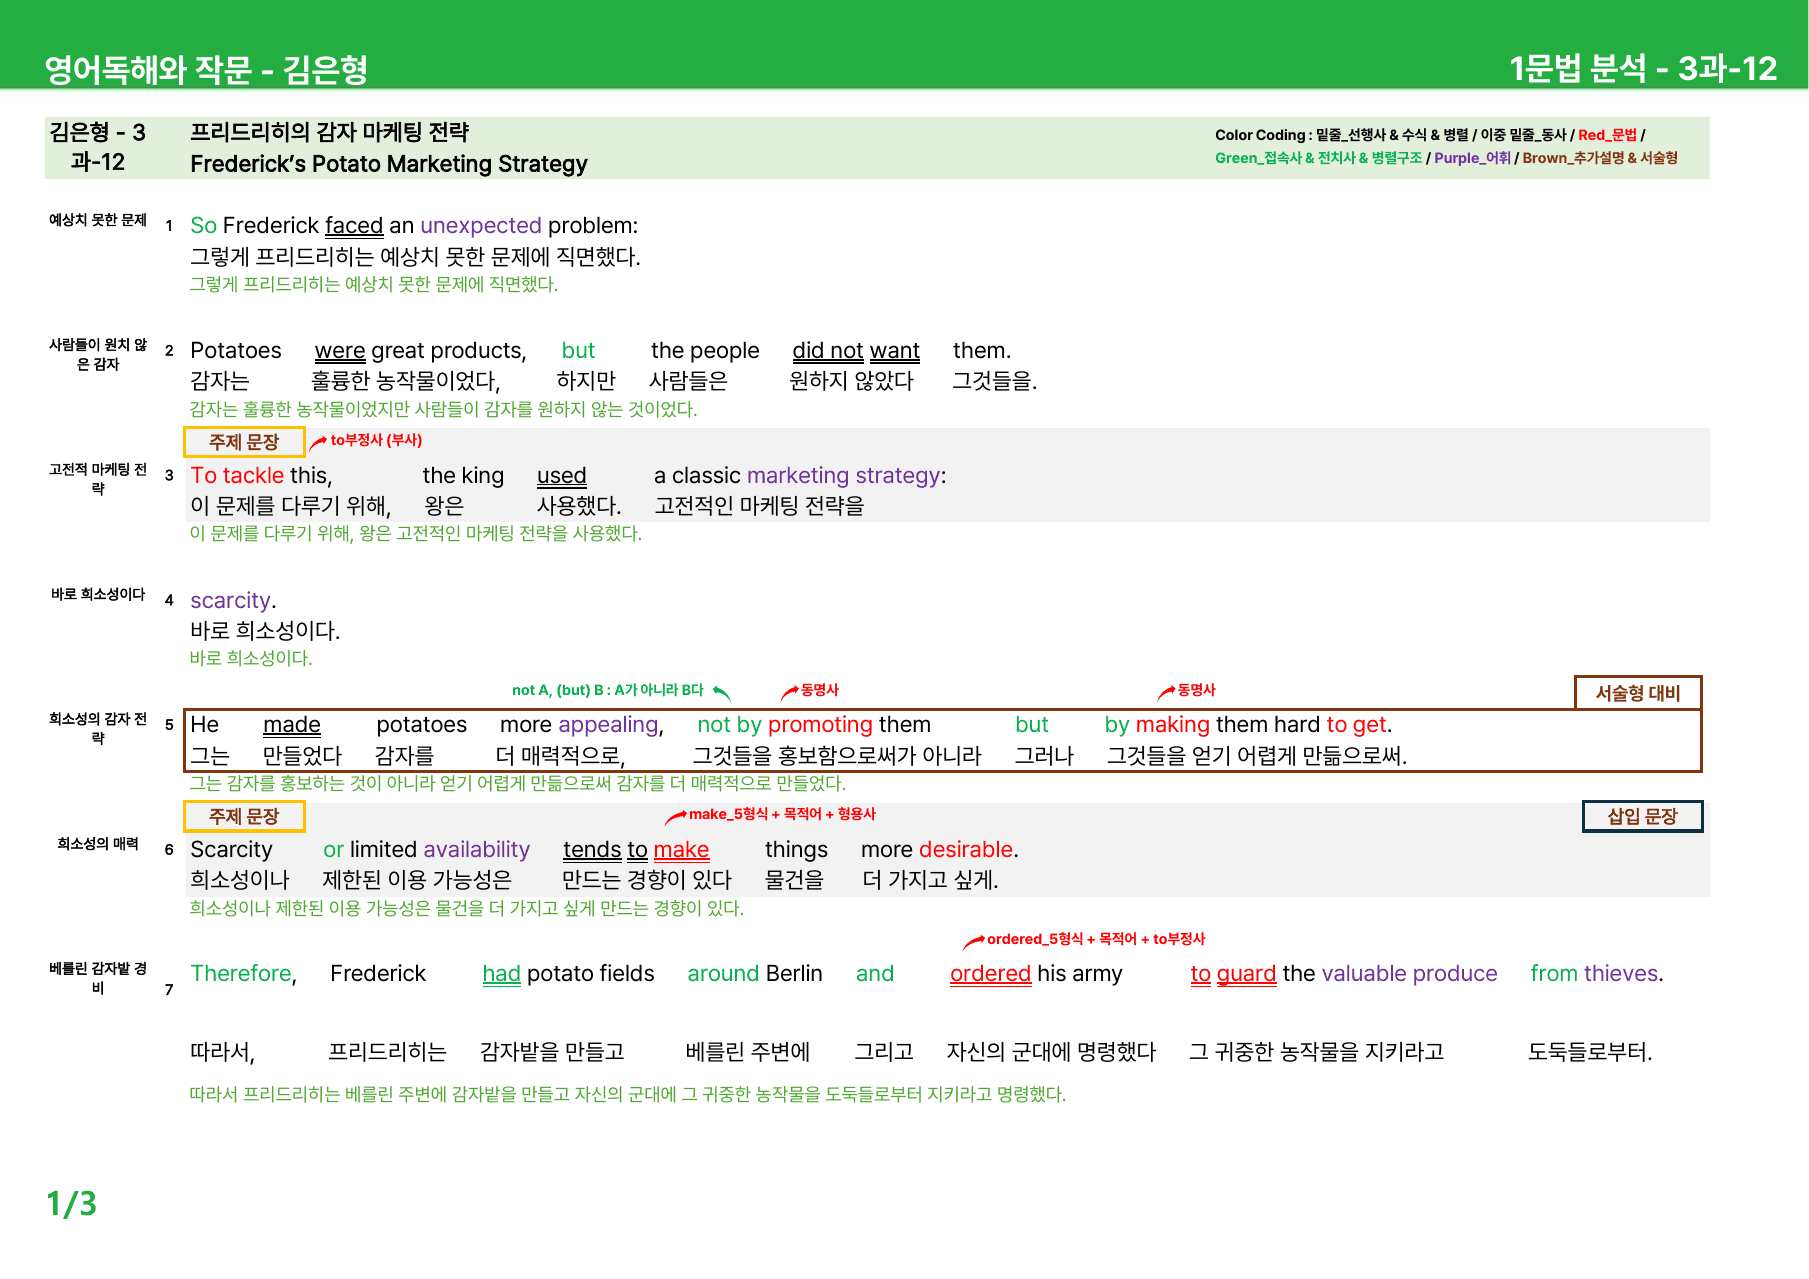Click the purple word appealing
The height and width of the screenshot is (1279, 1809).
pos(608,725)
